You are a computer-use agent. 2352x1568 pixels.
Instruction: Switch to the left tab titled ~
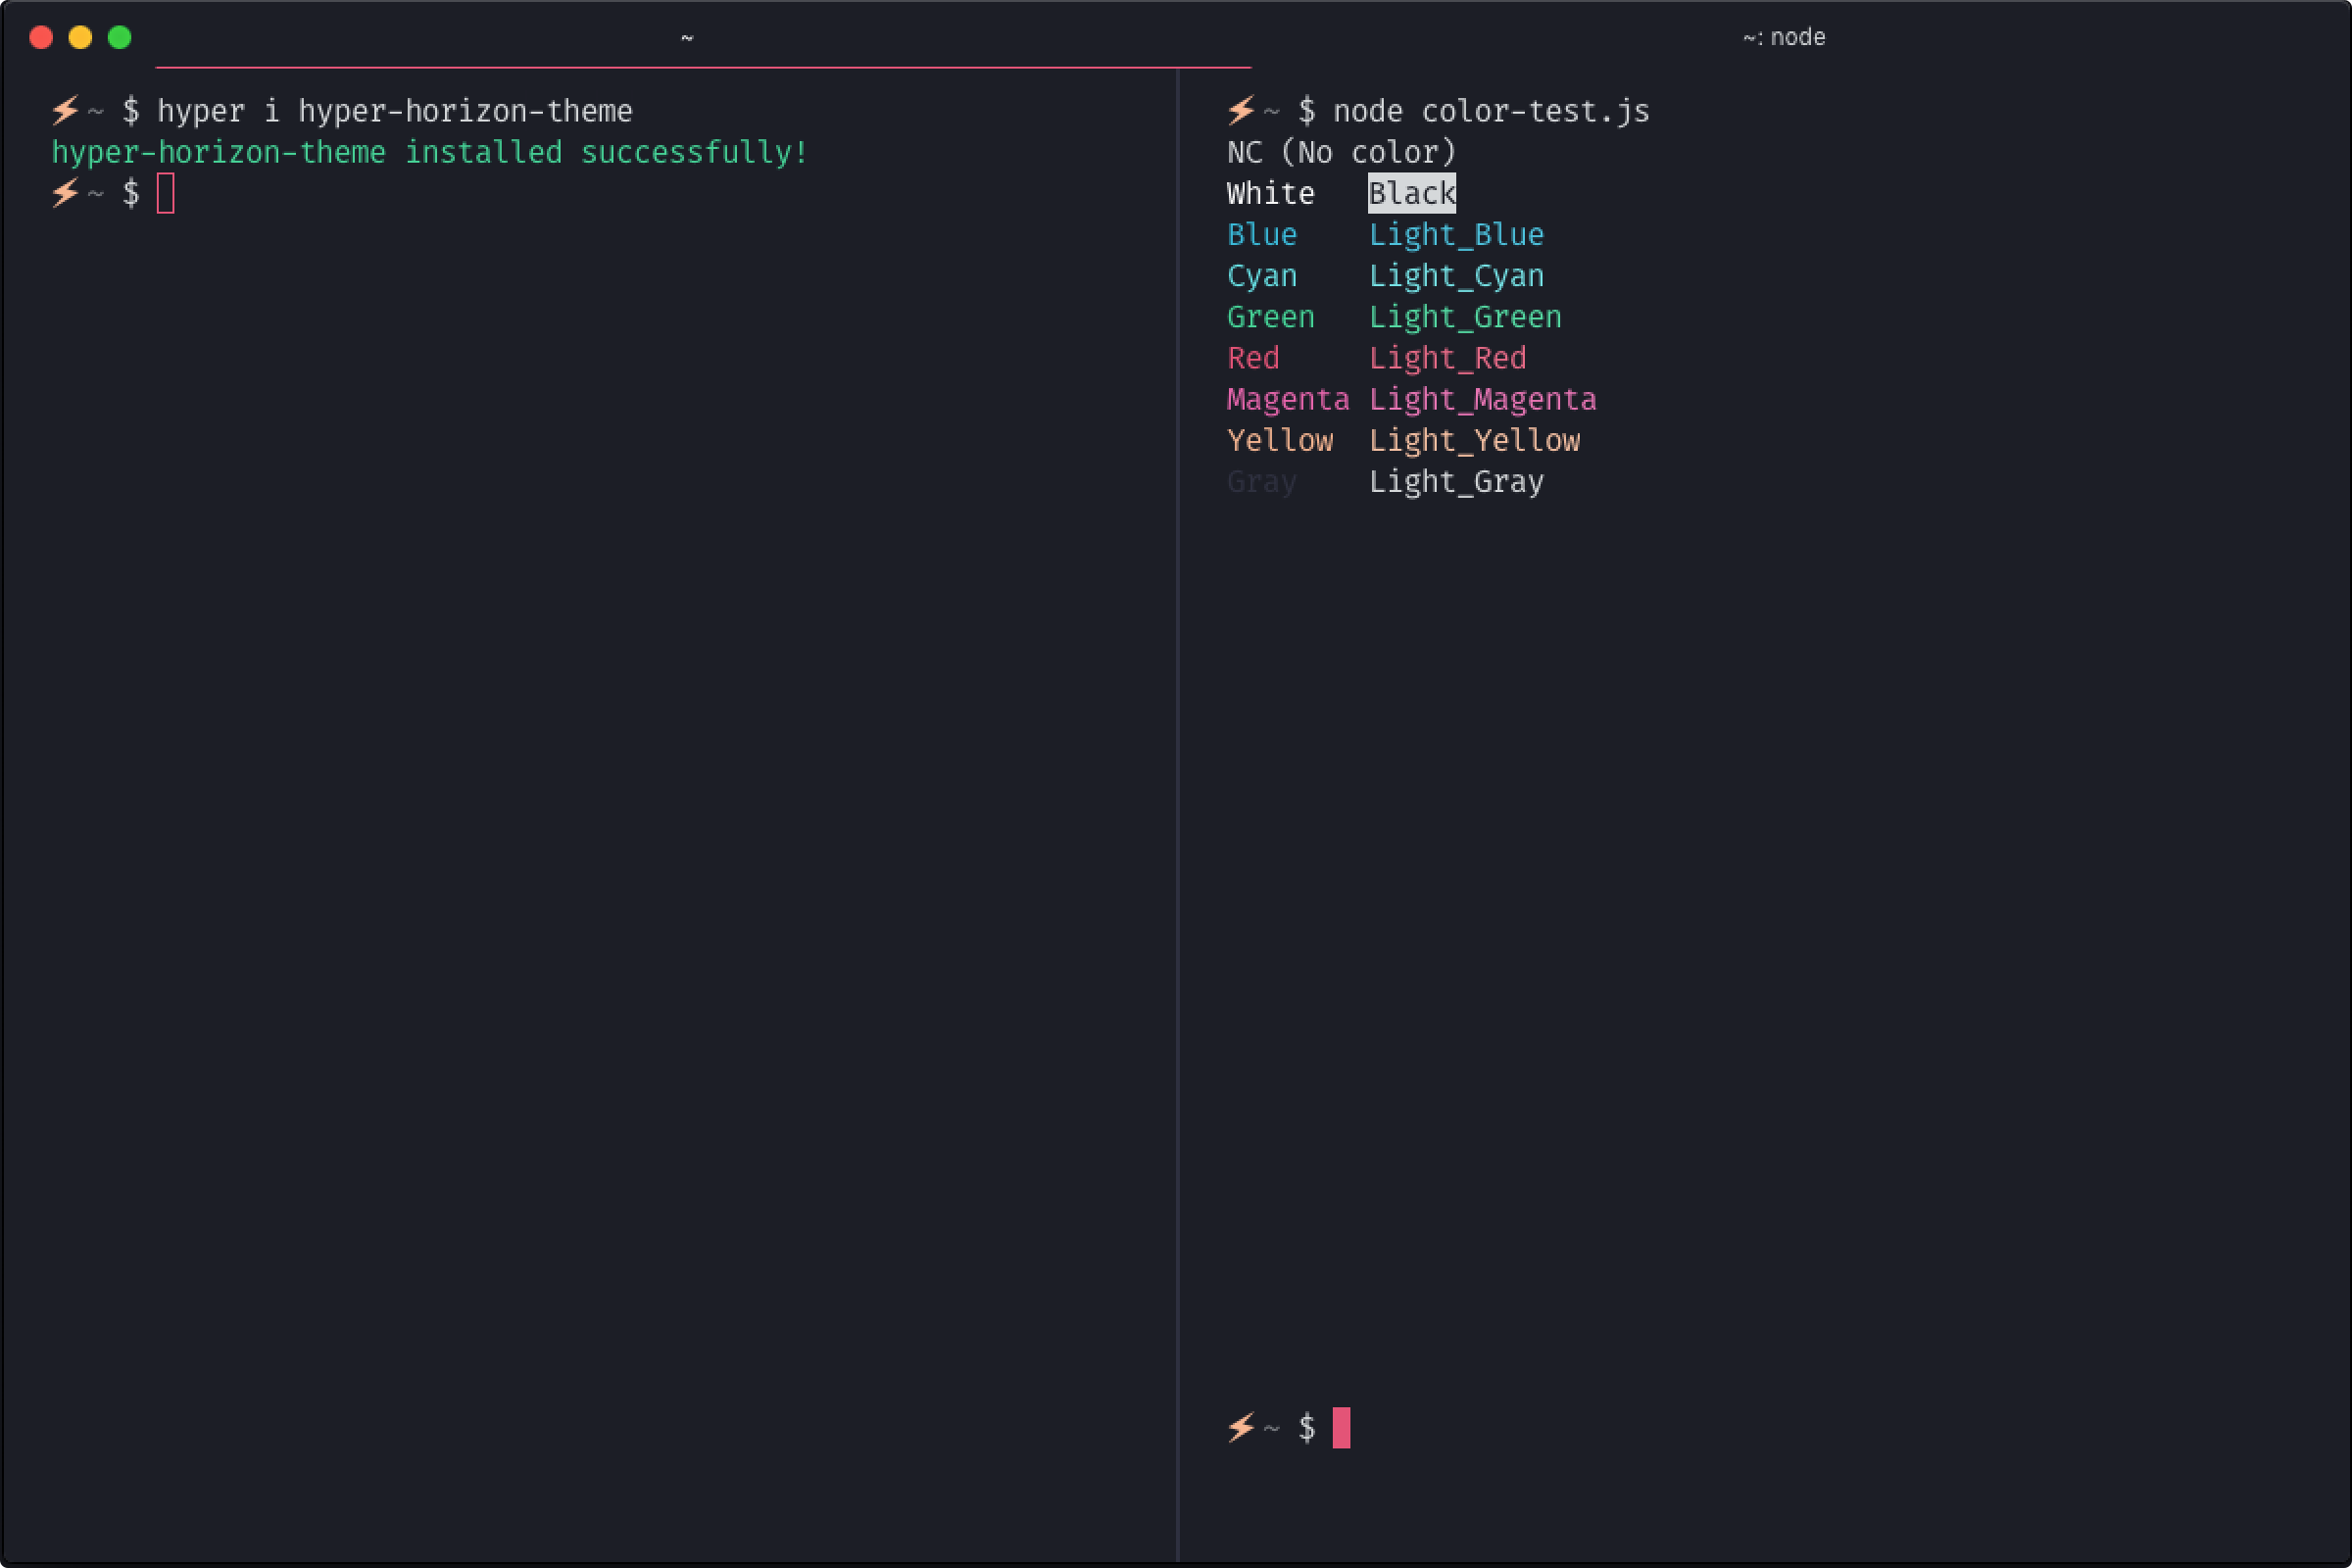pyautogui.click(x=686, y=38)
